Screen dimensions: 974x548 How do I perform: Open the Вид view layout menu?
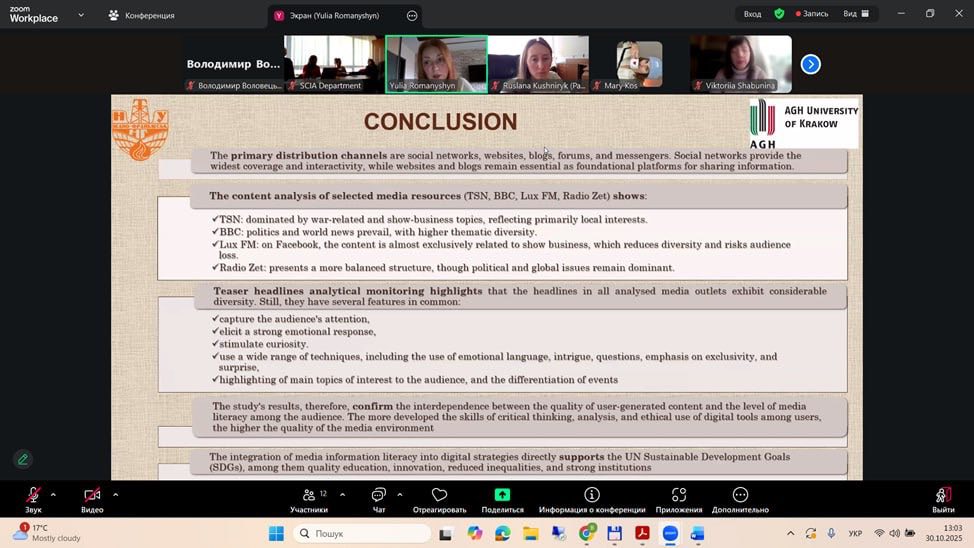pos(856,14)
